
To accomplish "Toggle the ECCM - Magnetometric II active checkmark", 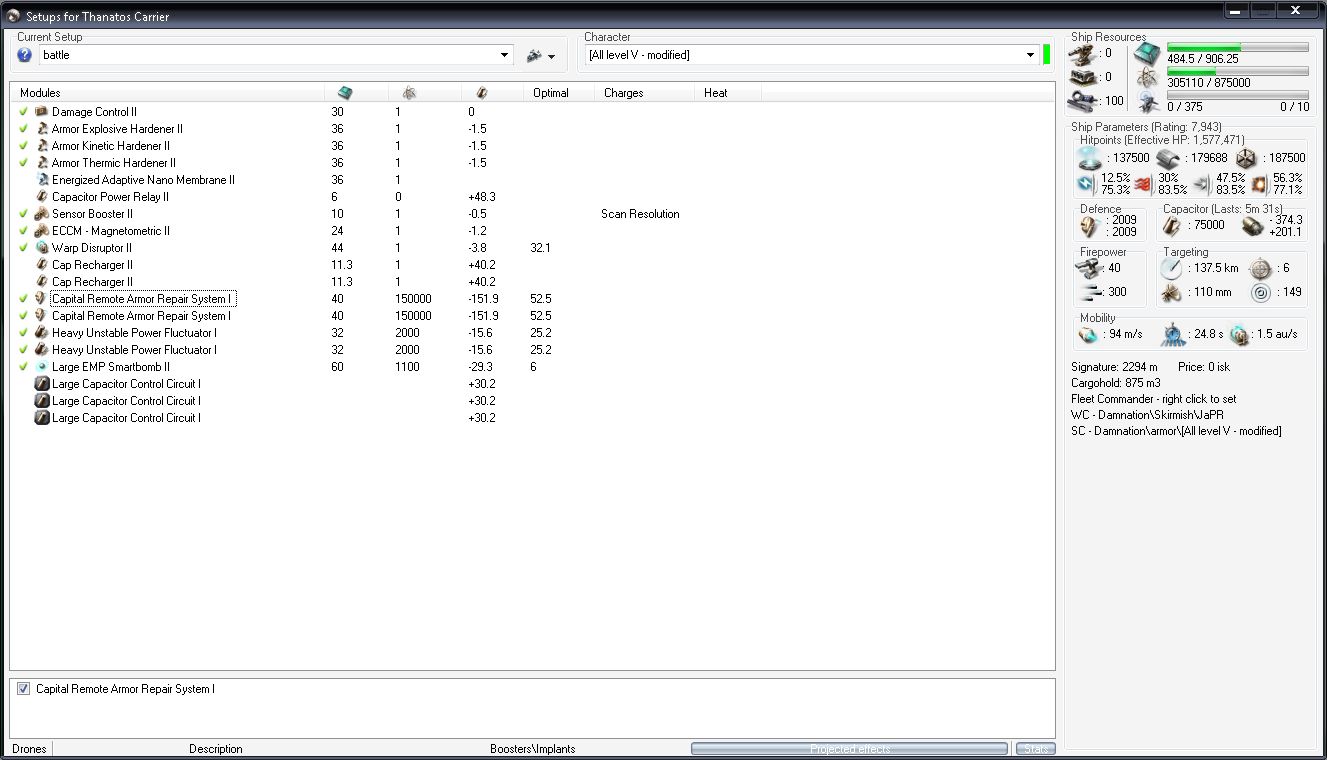I will (24, 231).
